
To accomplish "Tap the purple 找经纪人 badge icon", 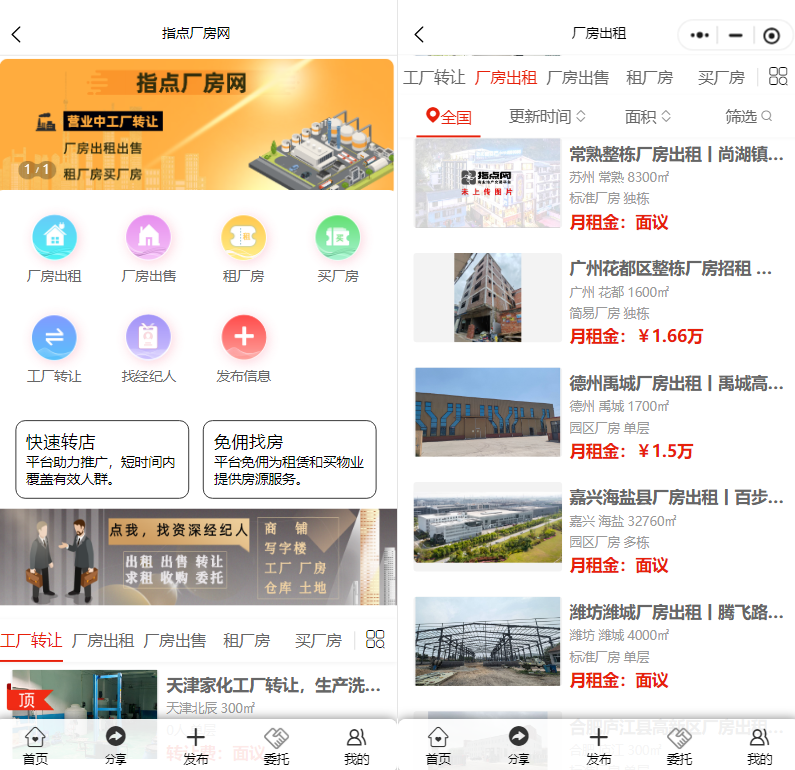I will tap(148, 337).
